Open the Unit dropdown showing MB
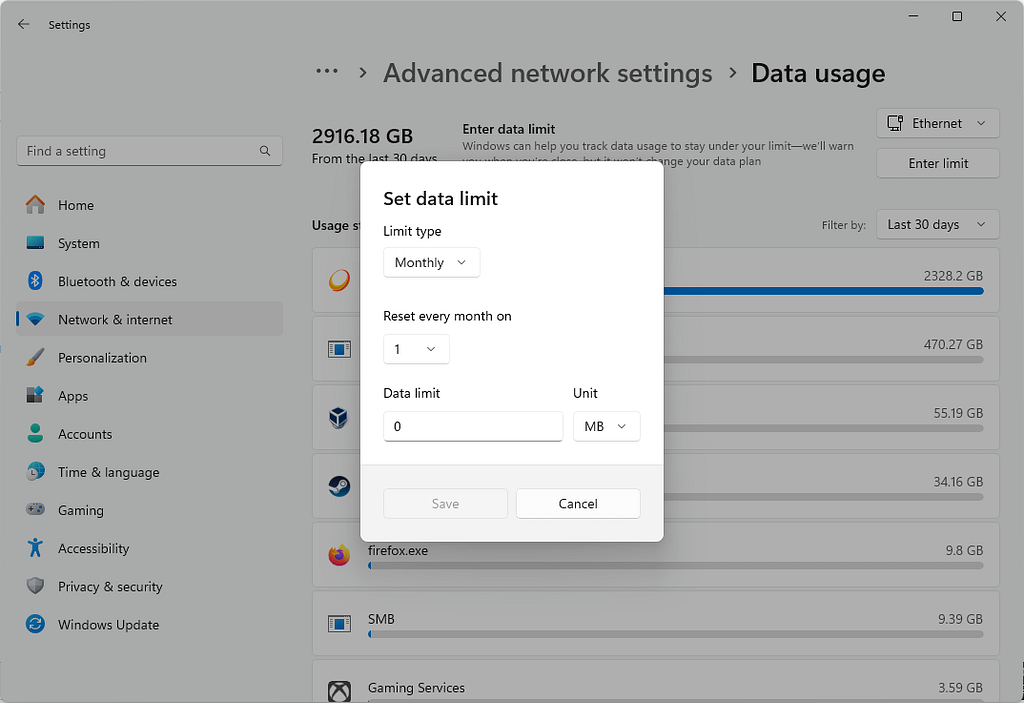This screenshot has width=1024, height=703. 606,426
